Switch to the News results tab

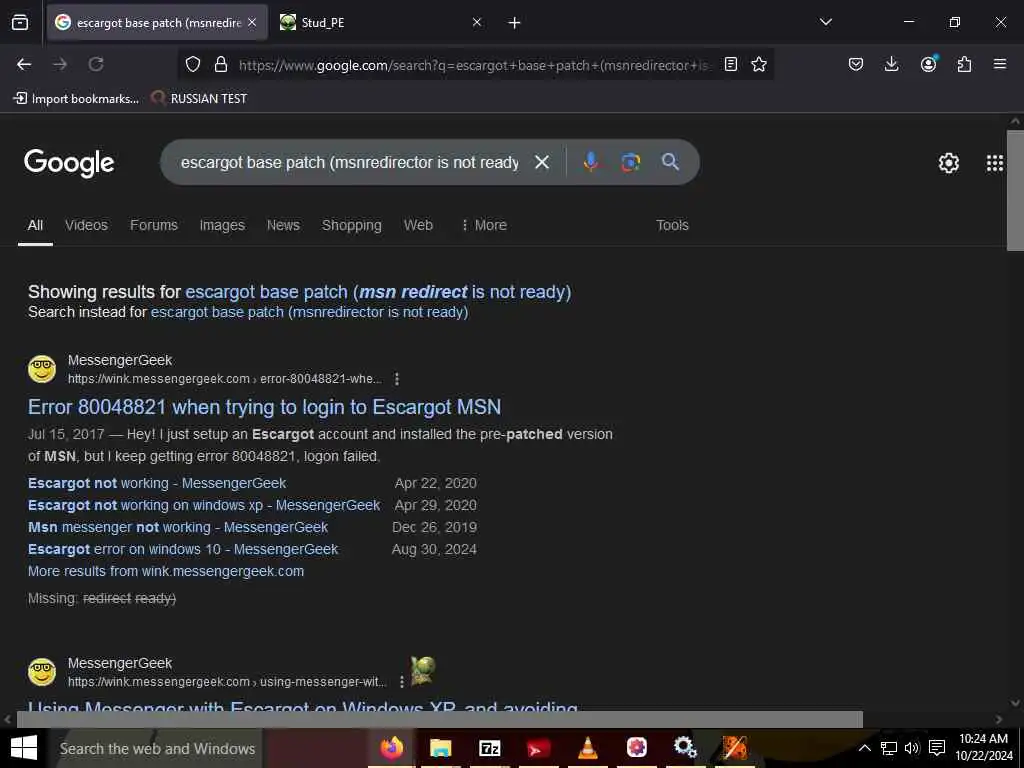(283, 225)
